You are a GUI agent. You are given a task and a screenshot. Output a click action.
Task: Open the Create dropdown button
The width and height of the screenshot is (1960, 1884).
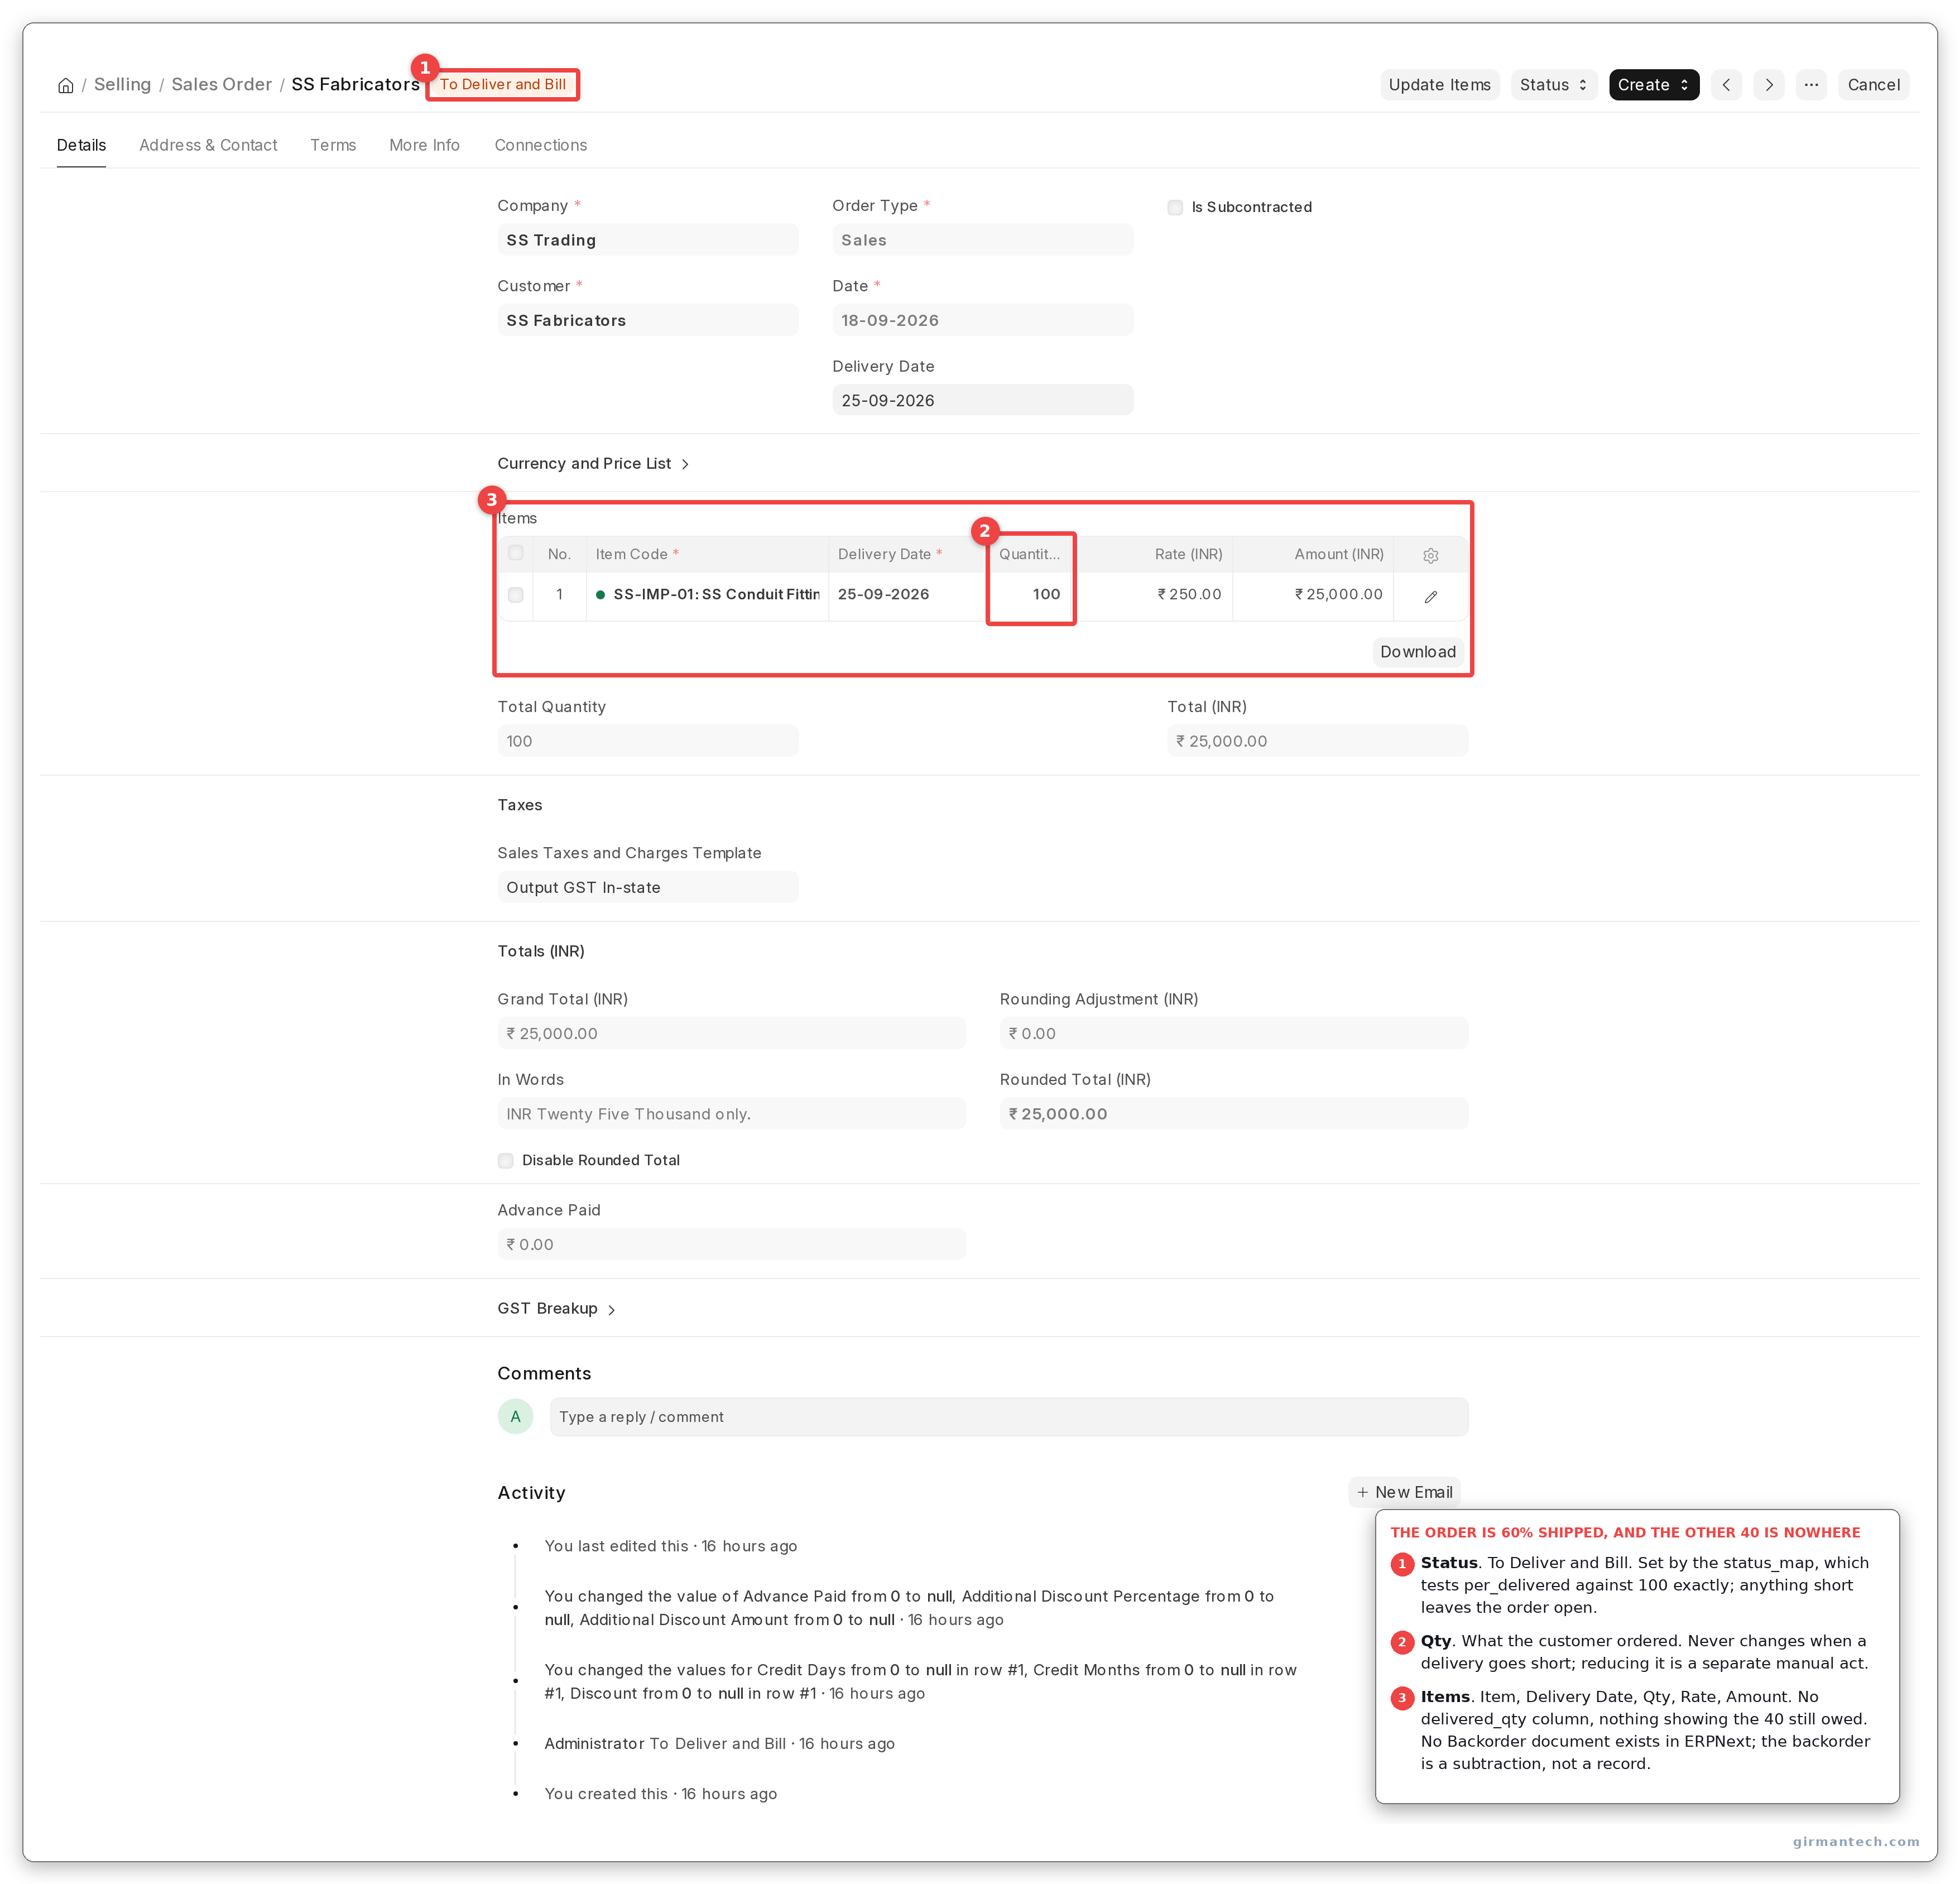(x=1653, y=85)
